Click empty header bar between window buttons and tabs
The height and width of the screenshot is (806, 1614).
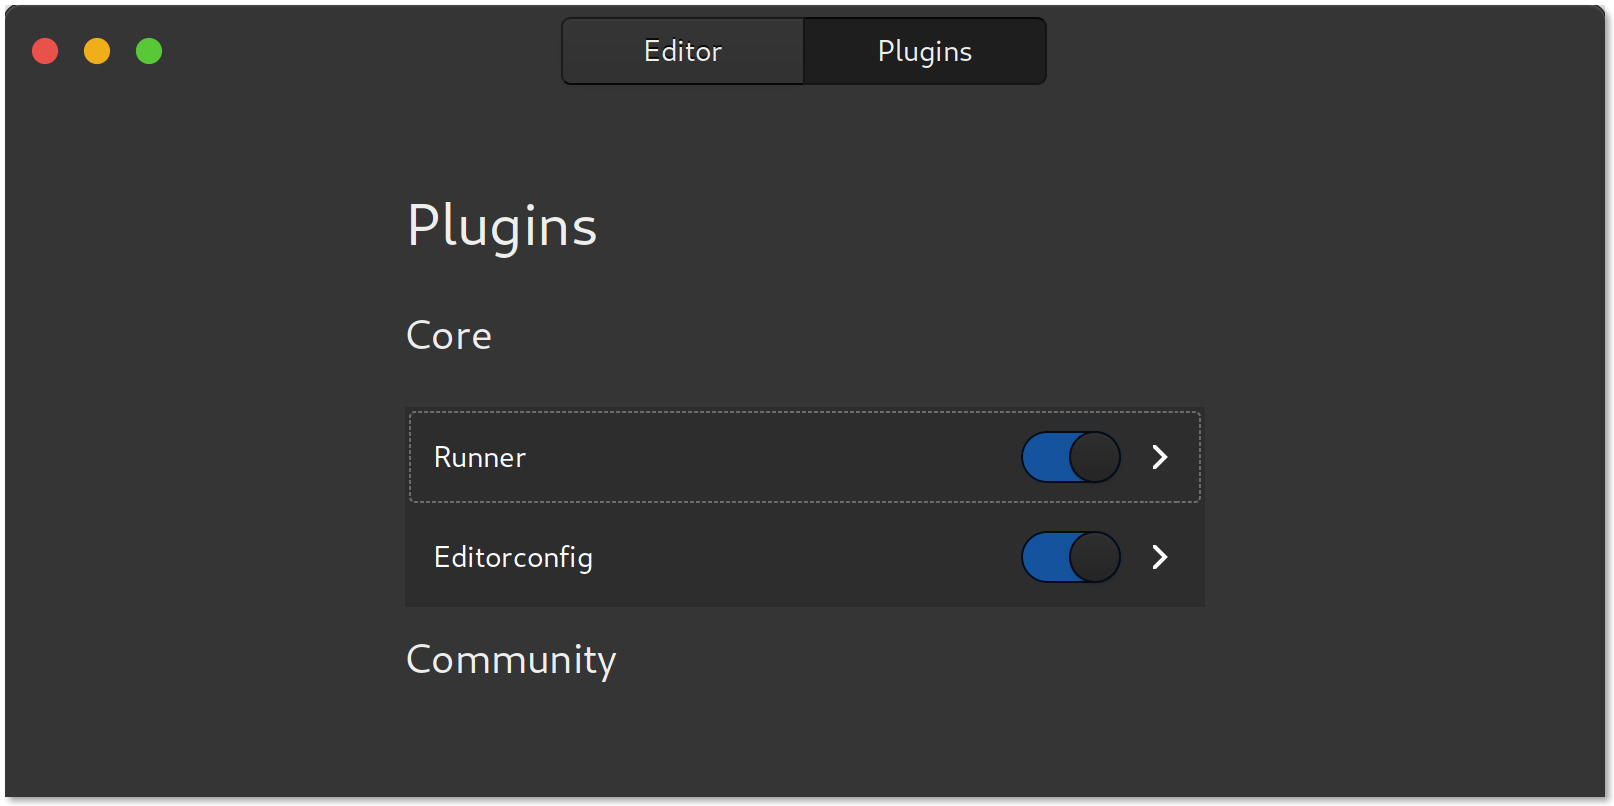click(360, 51)
